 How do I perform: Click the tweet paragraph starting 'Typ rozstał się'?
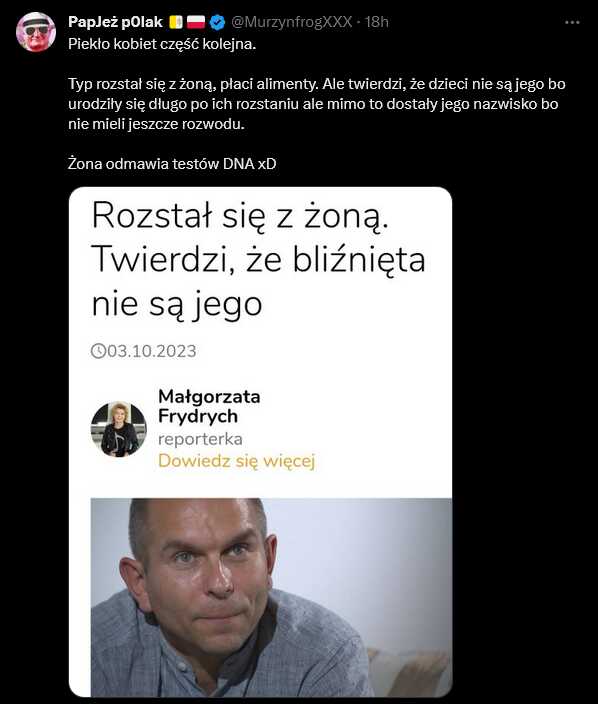point(317,104)
